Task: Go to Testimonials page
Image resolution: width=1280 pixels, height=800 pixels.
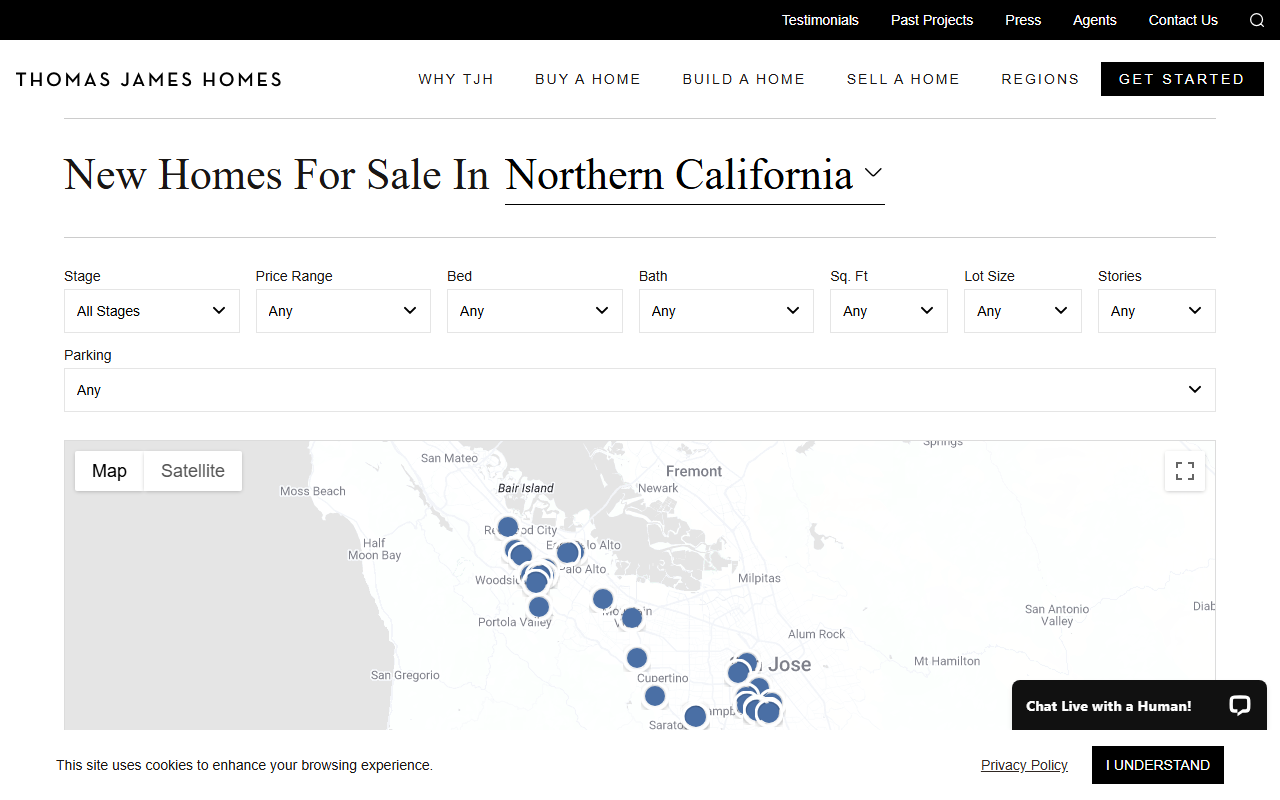Action: coord(820,20)
